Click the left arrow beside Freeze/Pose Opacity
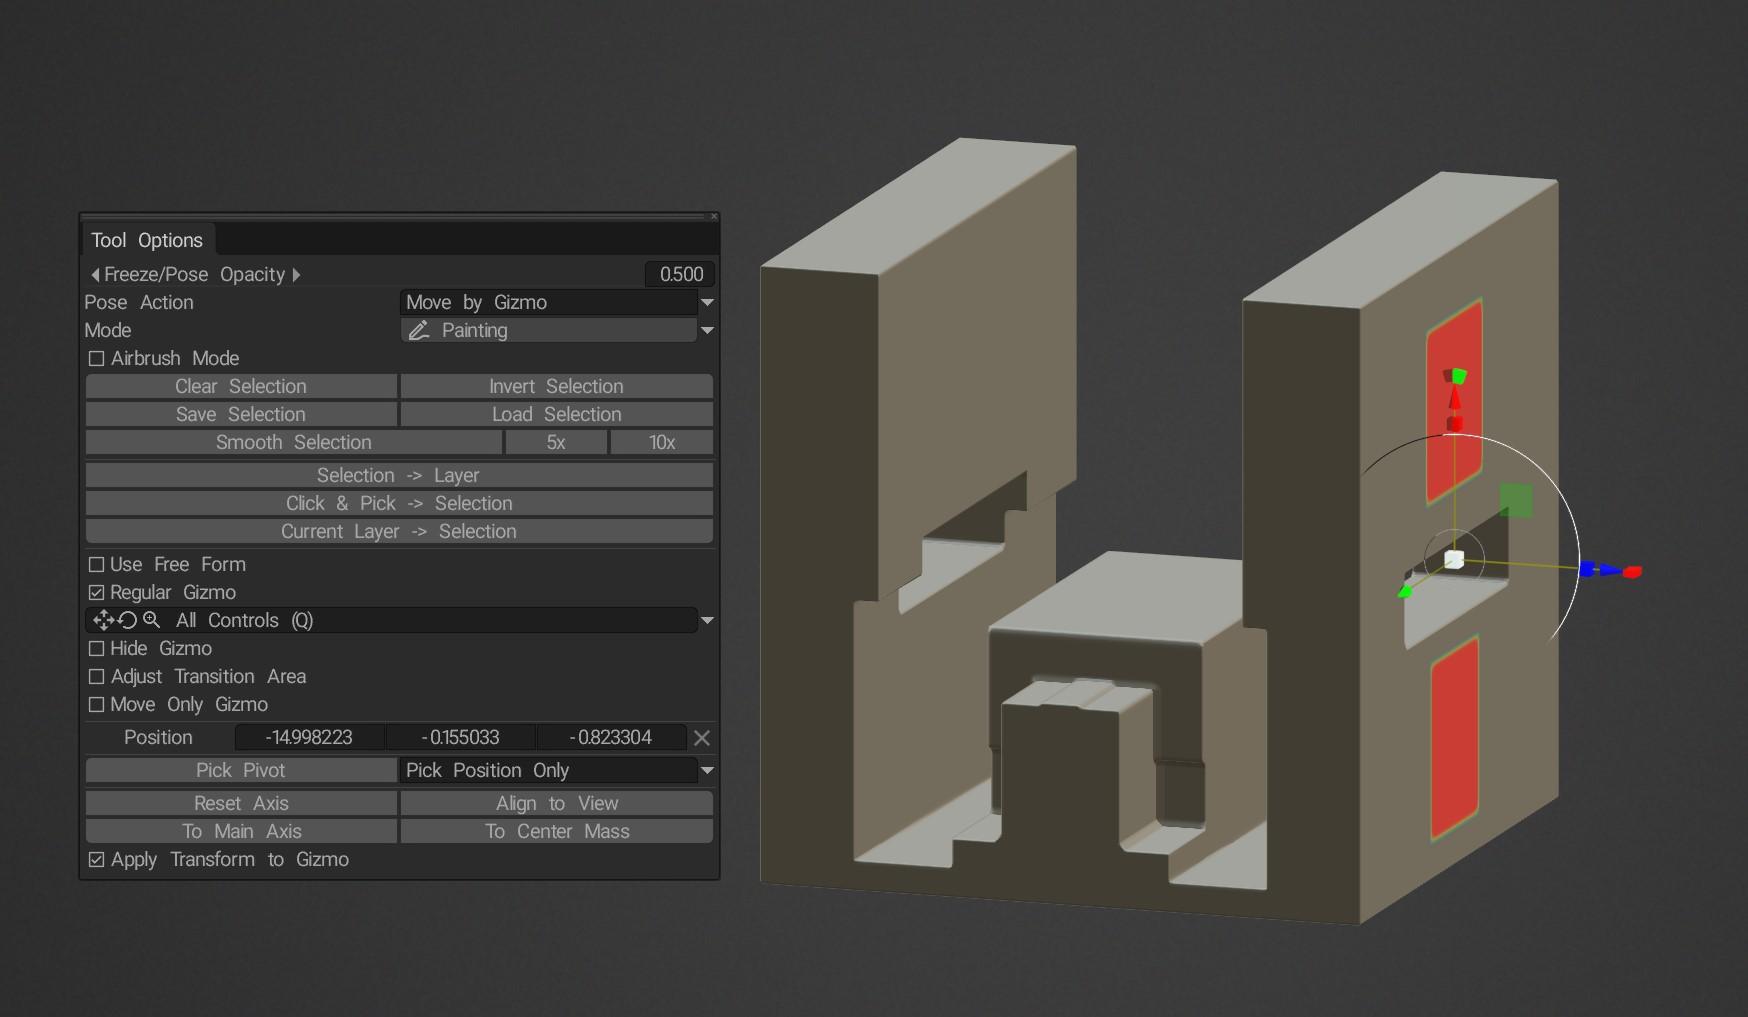The width and height of the screenshot is (1748, 1017). click(x=95, y=275)
